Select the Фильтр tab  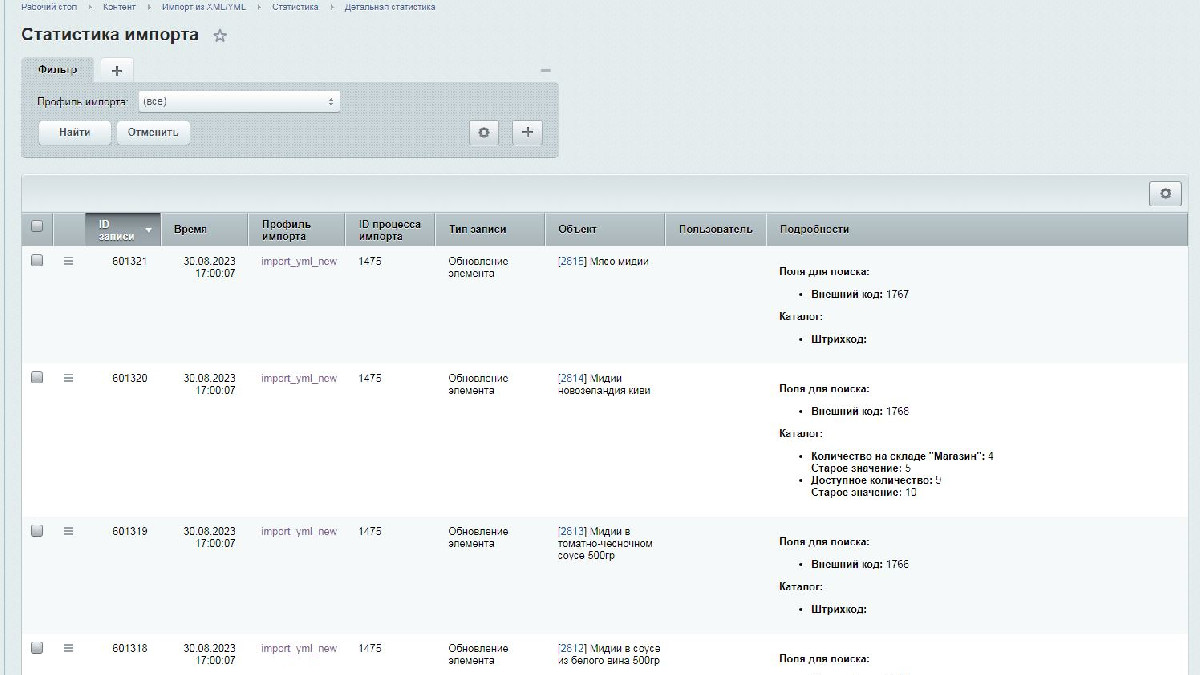pos(58,69)
